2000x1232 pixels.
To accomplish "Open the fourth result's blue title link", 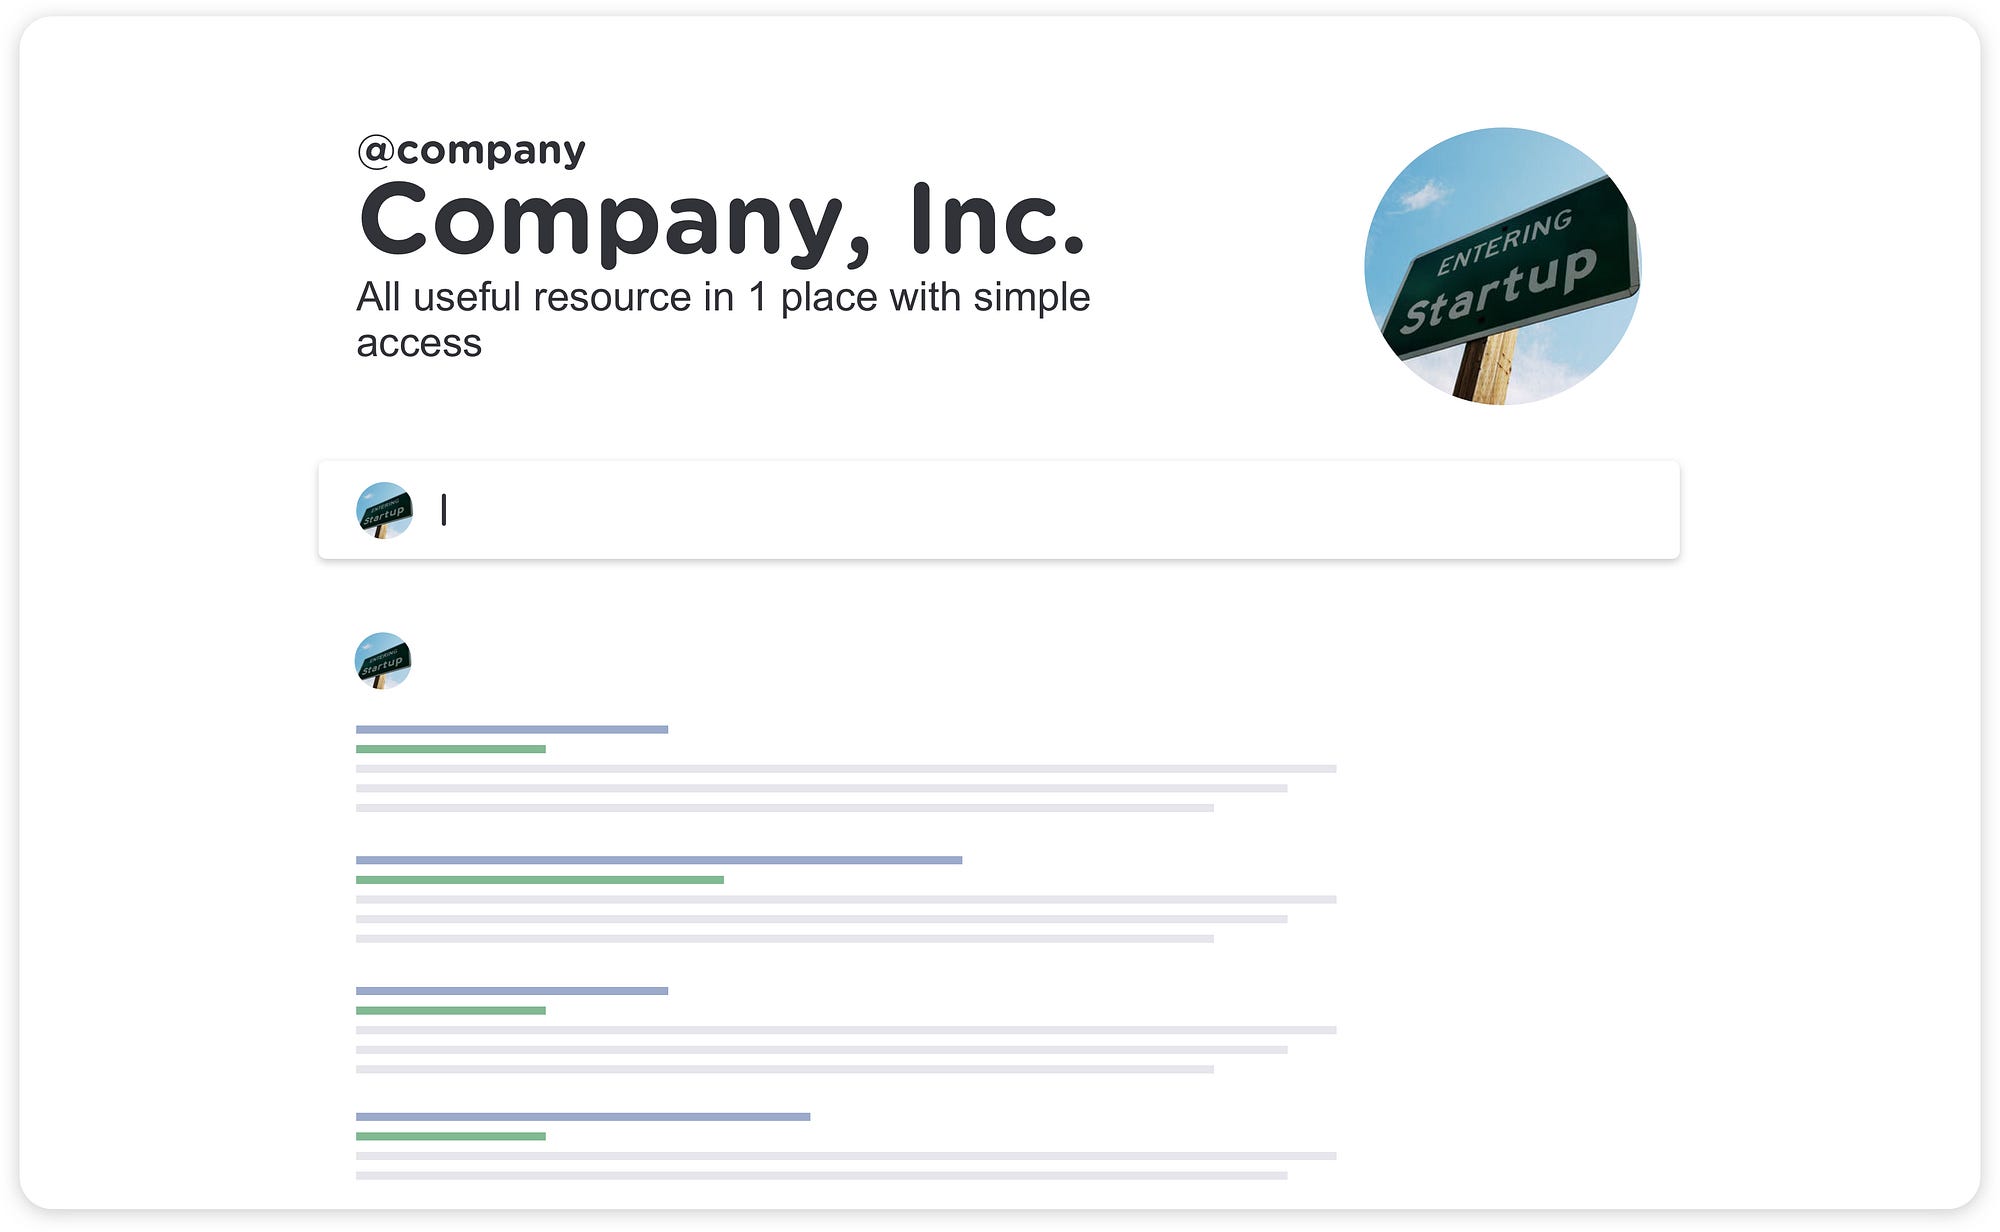I will point(583,1117).
